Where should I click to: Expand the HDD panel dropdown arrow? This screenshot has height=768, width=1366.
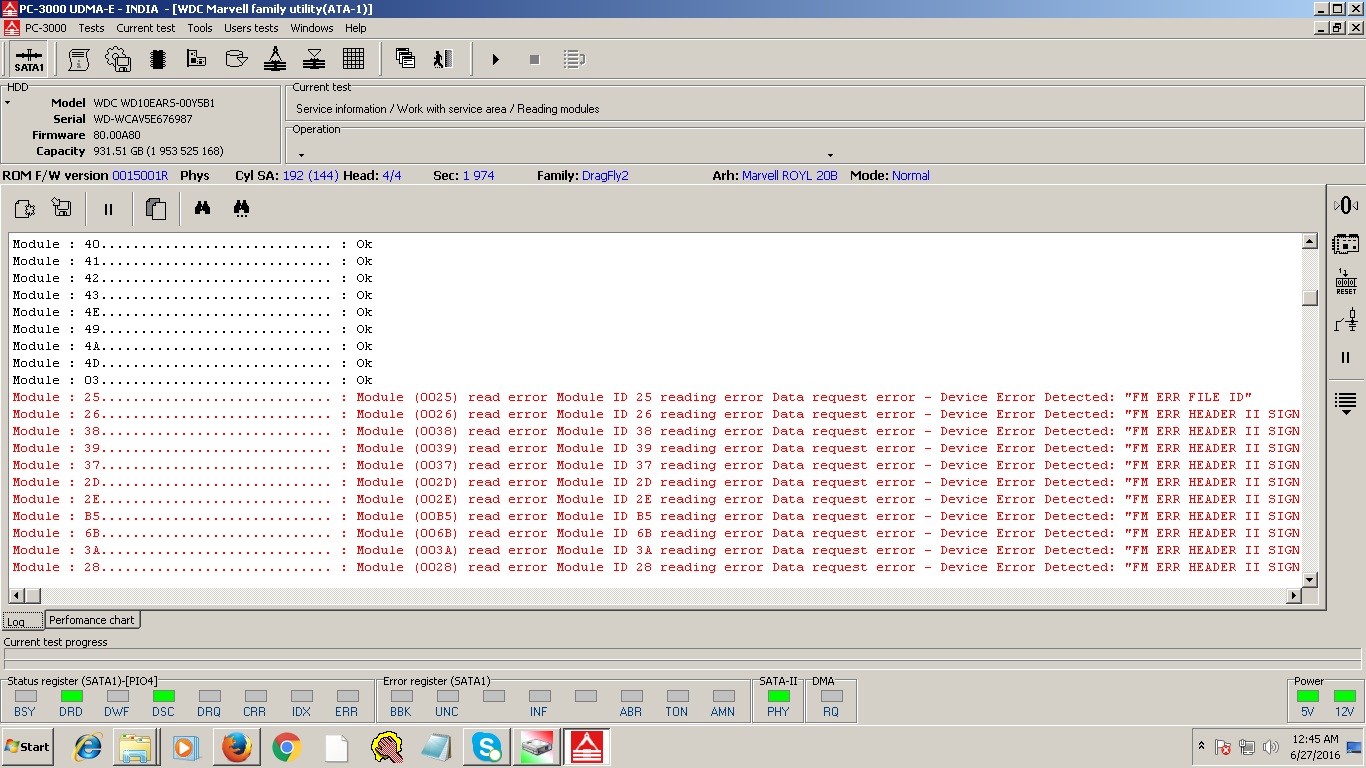[x=8, y=103]
